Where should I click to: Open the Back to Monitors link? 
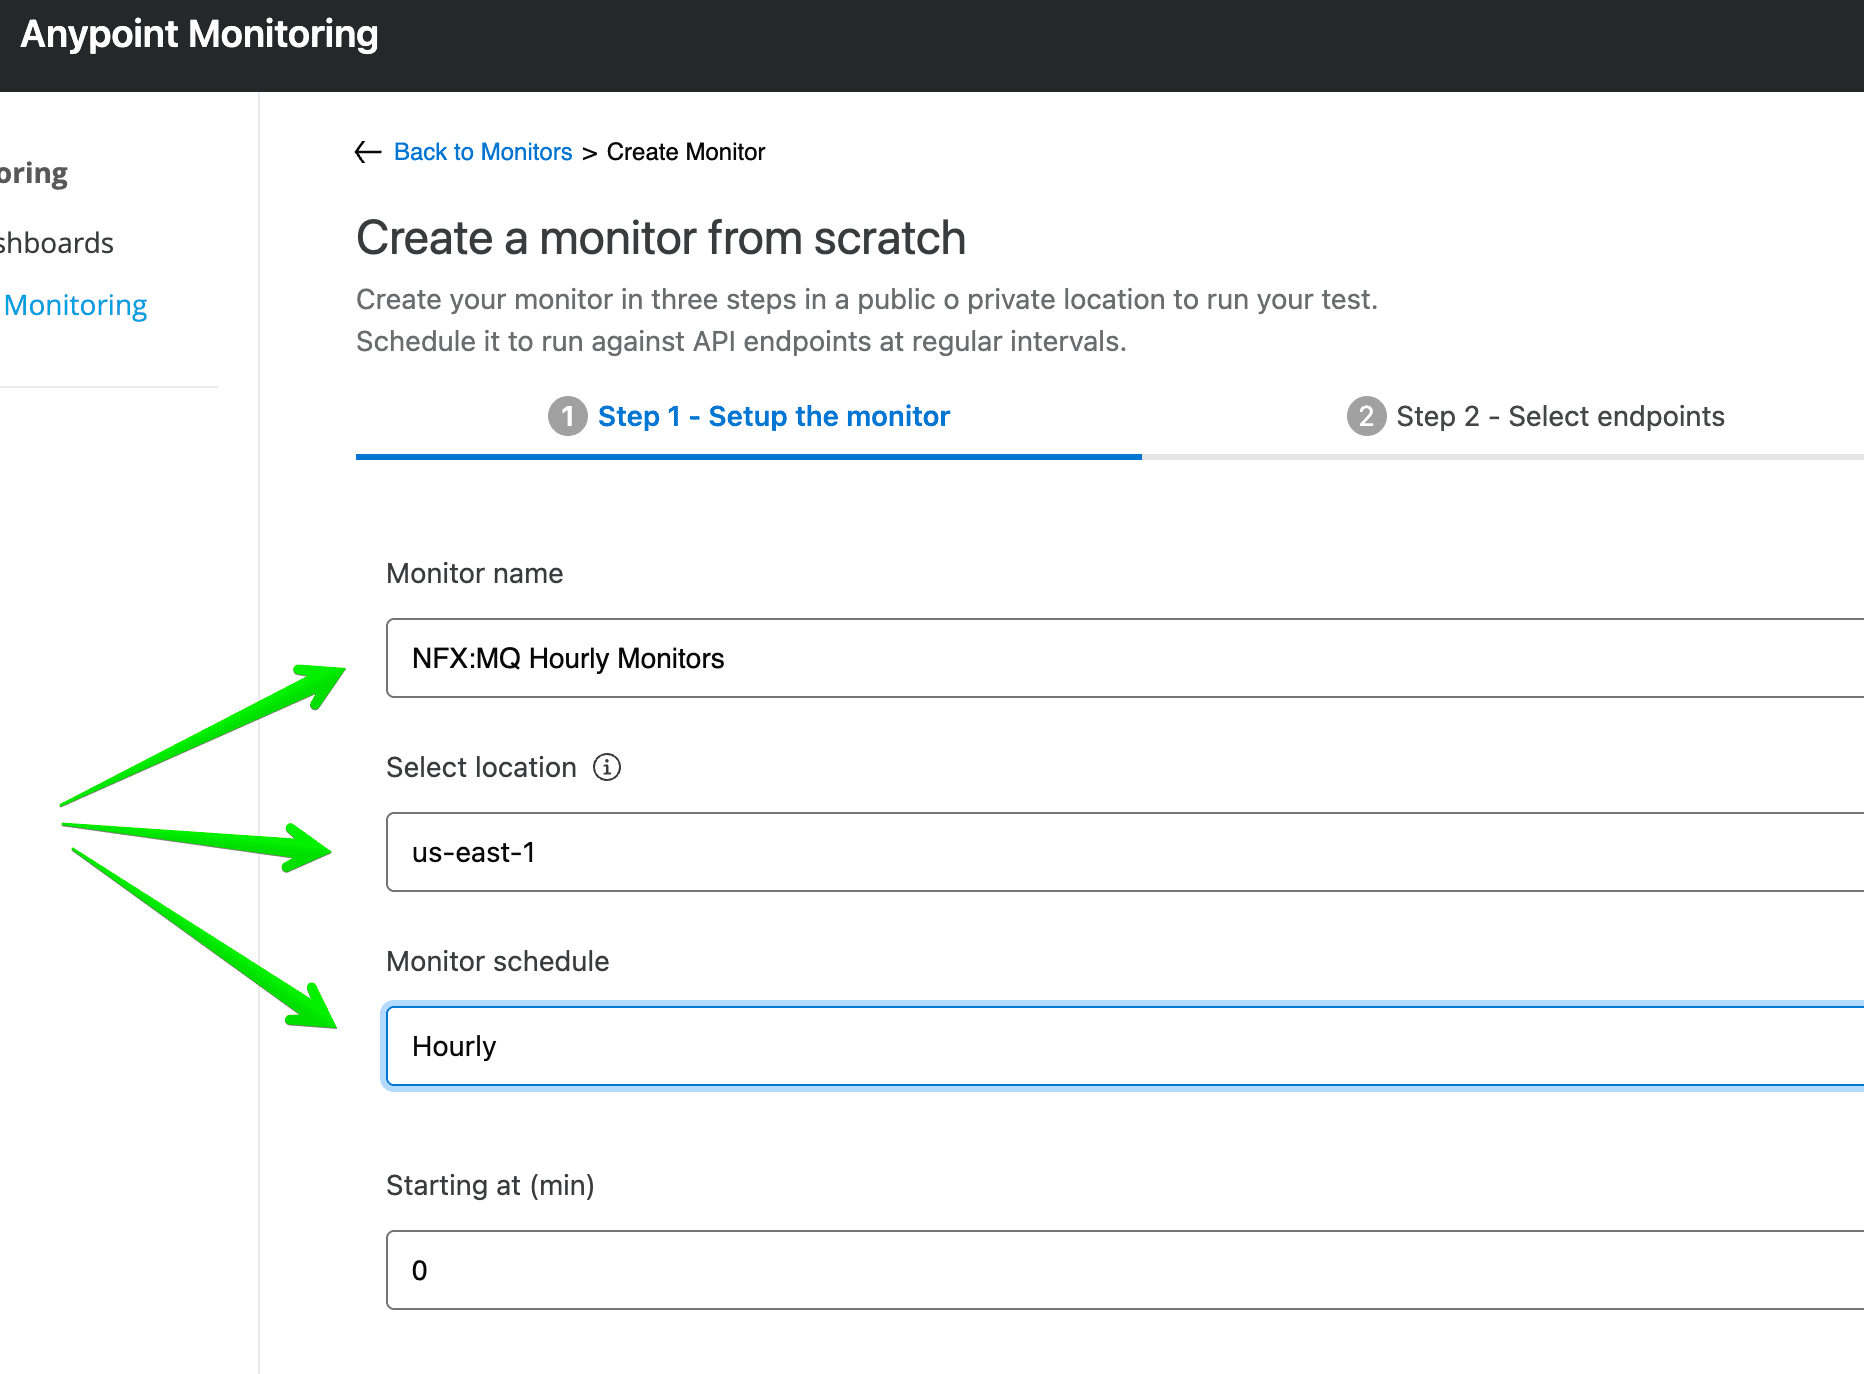pos(483,152)
